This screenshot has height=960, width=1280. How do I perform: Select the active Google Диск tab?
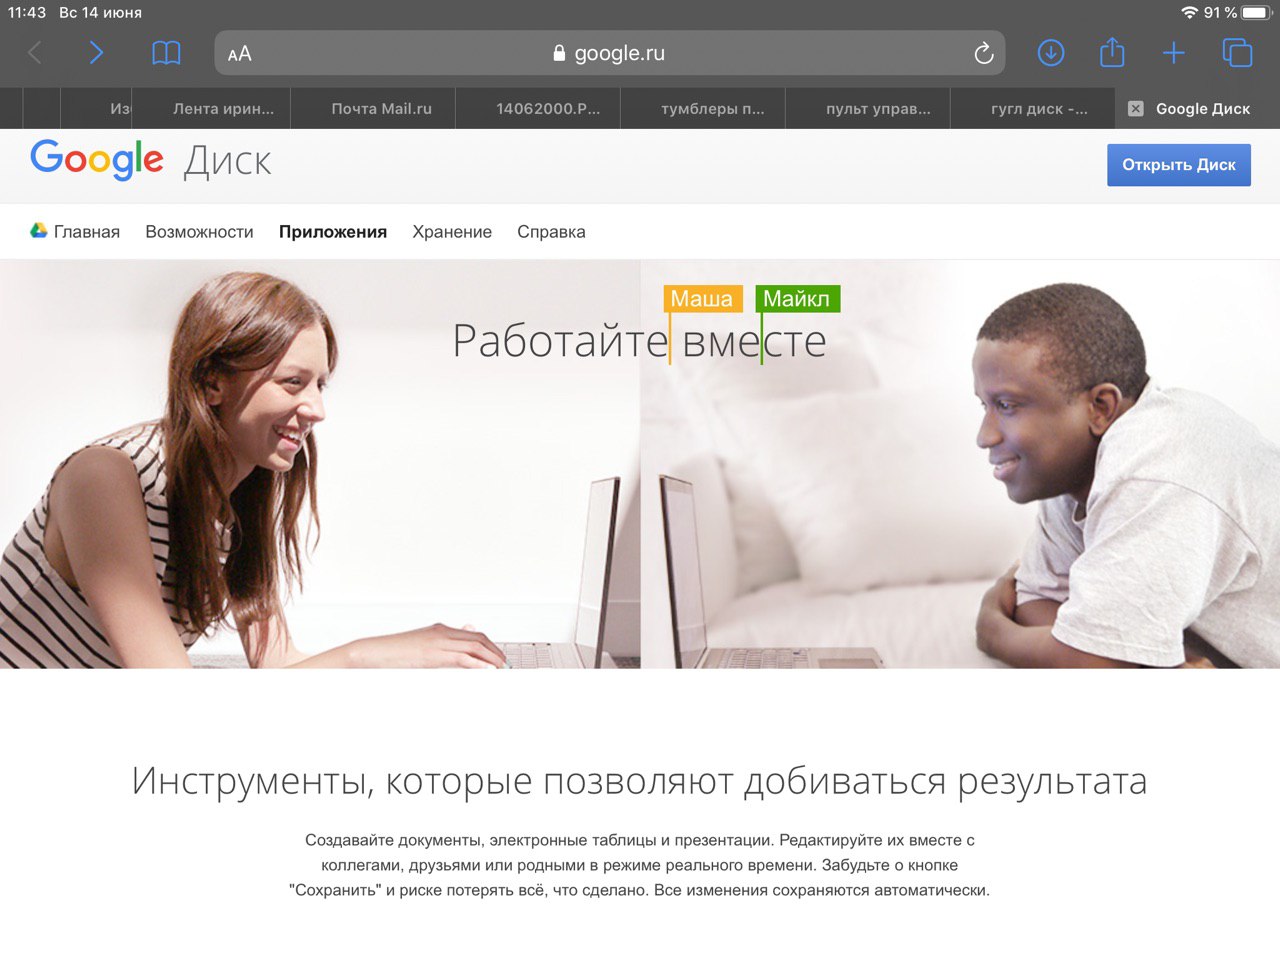pyautogui.click(x=1198, y=109)
